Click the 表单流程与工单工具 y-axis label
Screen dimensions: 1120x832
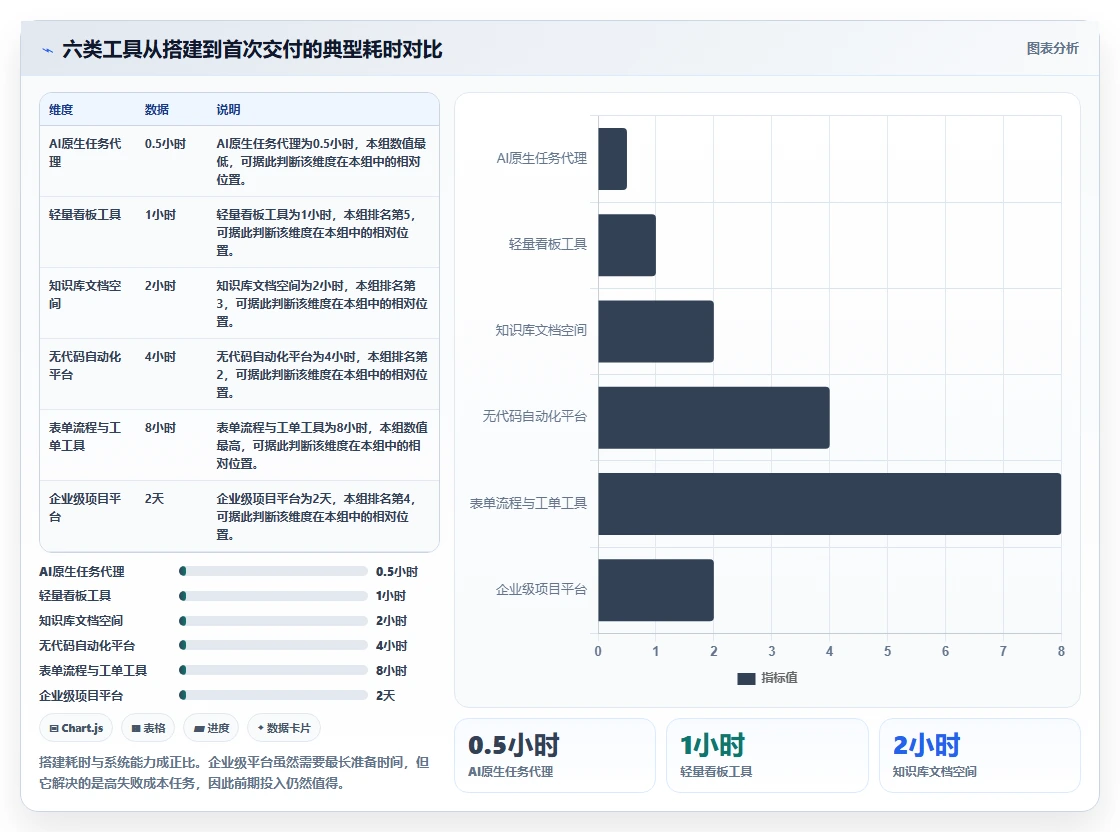pos(528,503)
